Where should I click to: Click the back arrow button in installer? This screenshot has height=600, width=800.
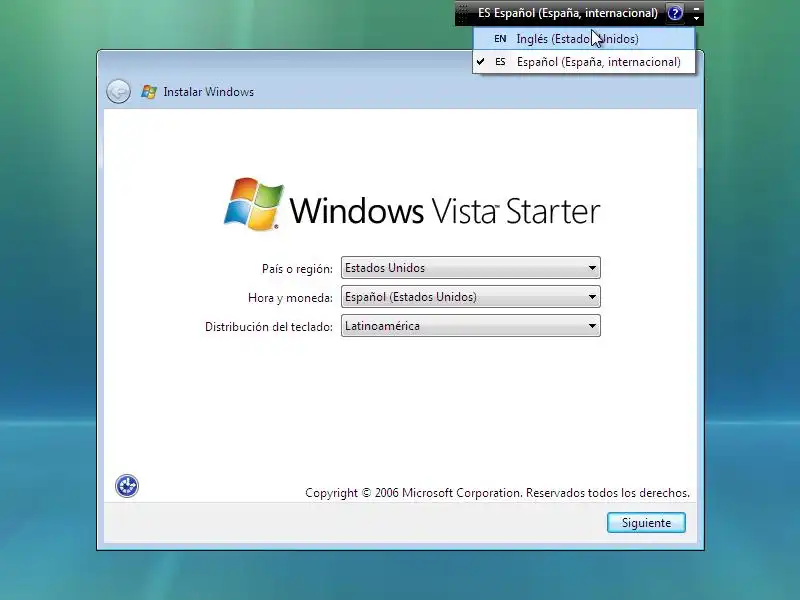118,92
